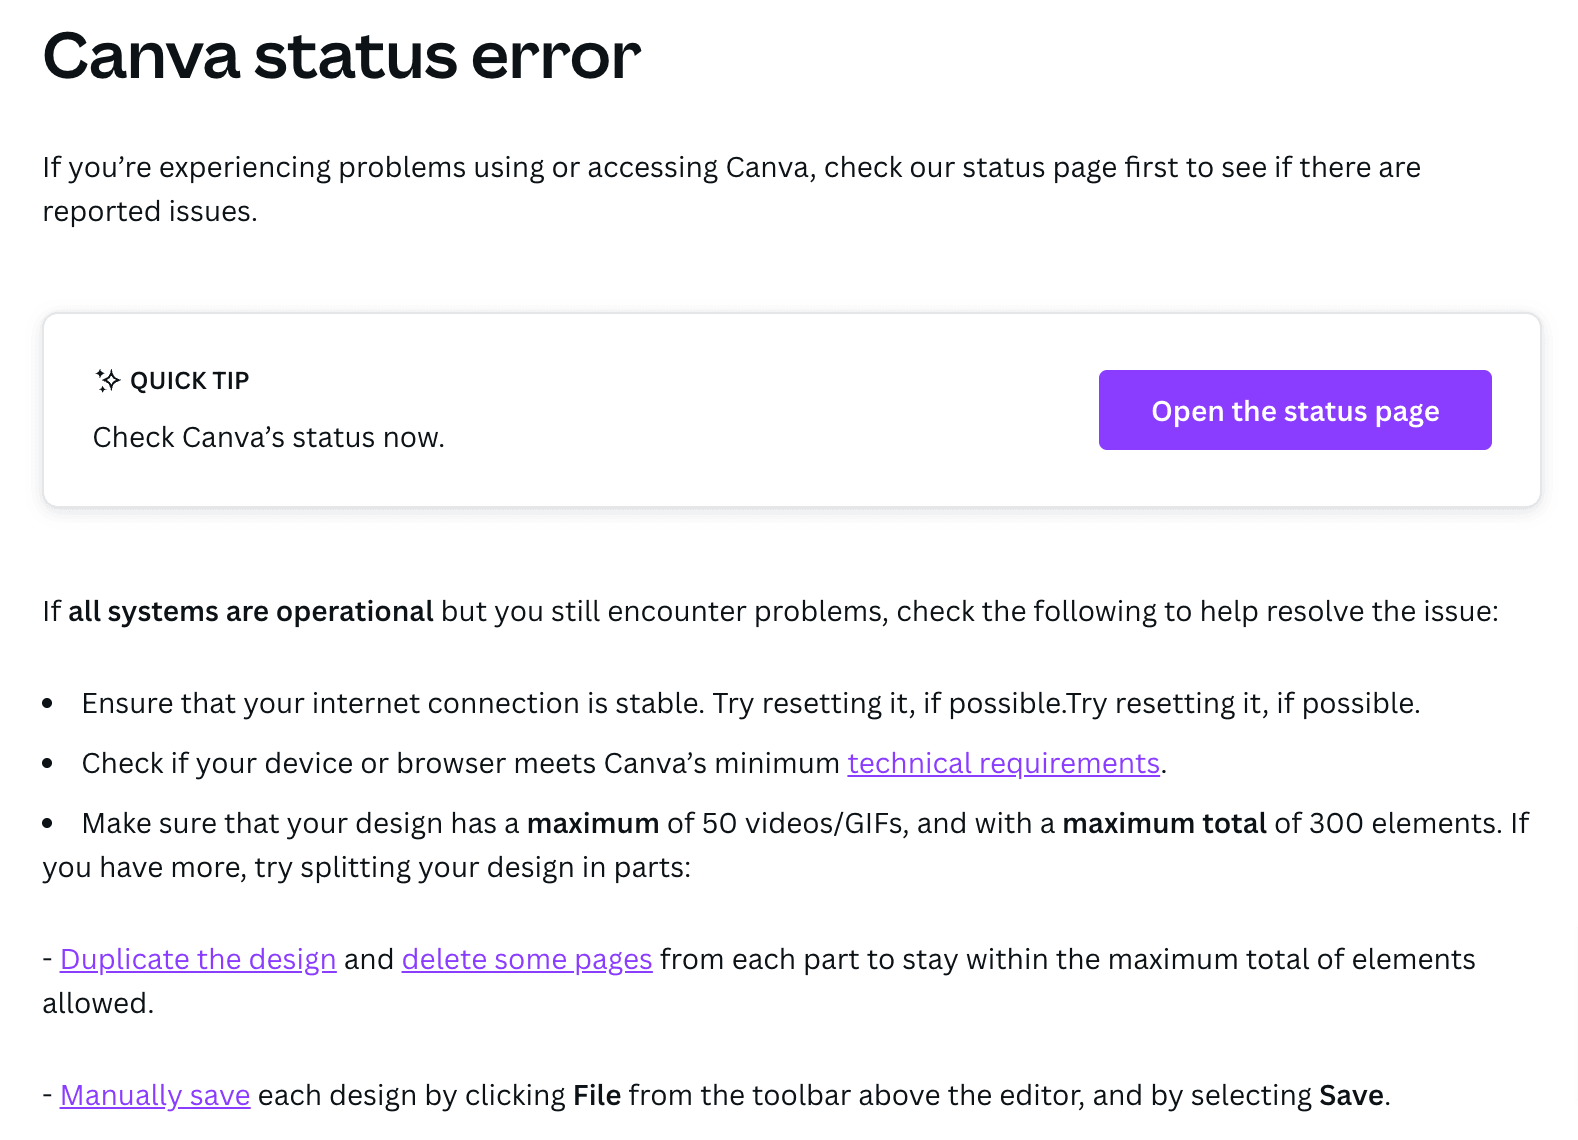
Task: Click the Ensure that your internet connection sentence
Action: point(392,703)
